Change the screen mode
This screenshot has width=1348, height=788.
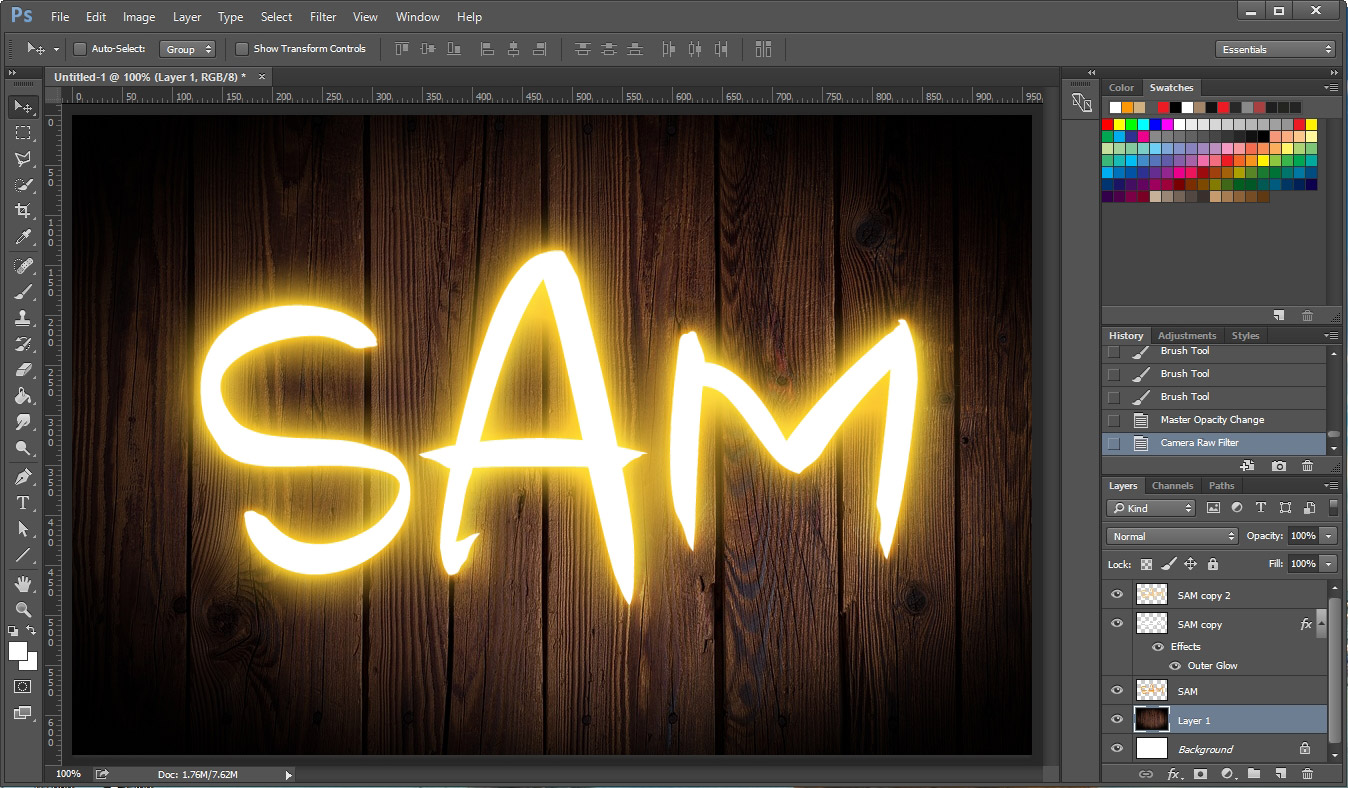(23, 713)
